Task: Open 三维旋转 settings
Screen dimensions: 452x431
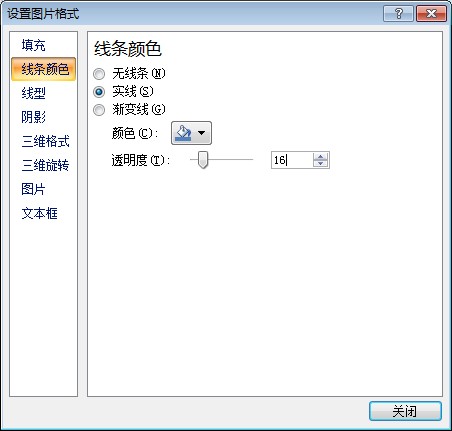Action: click(46, 165)
